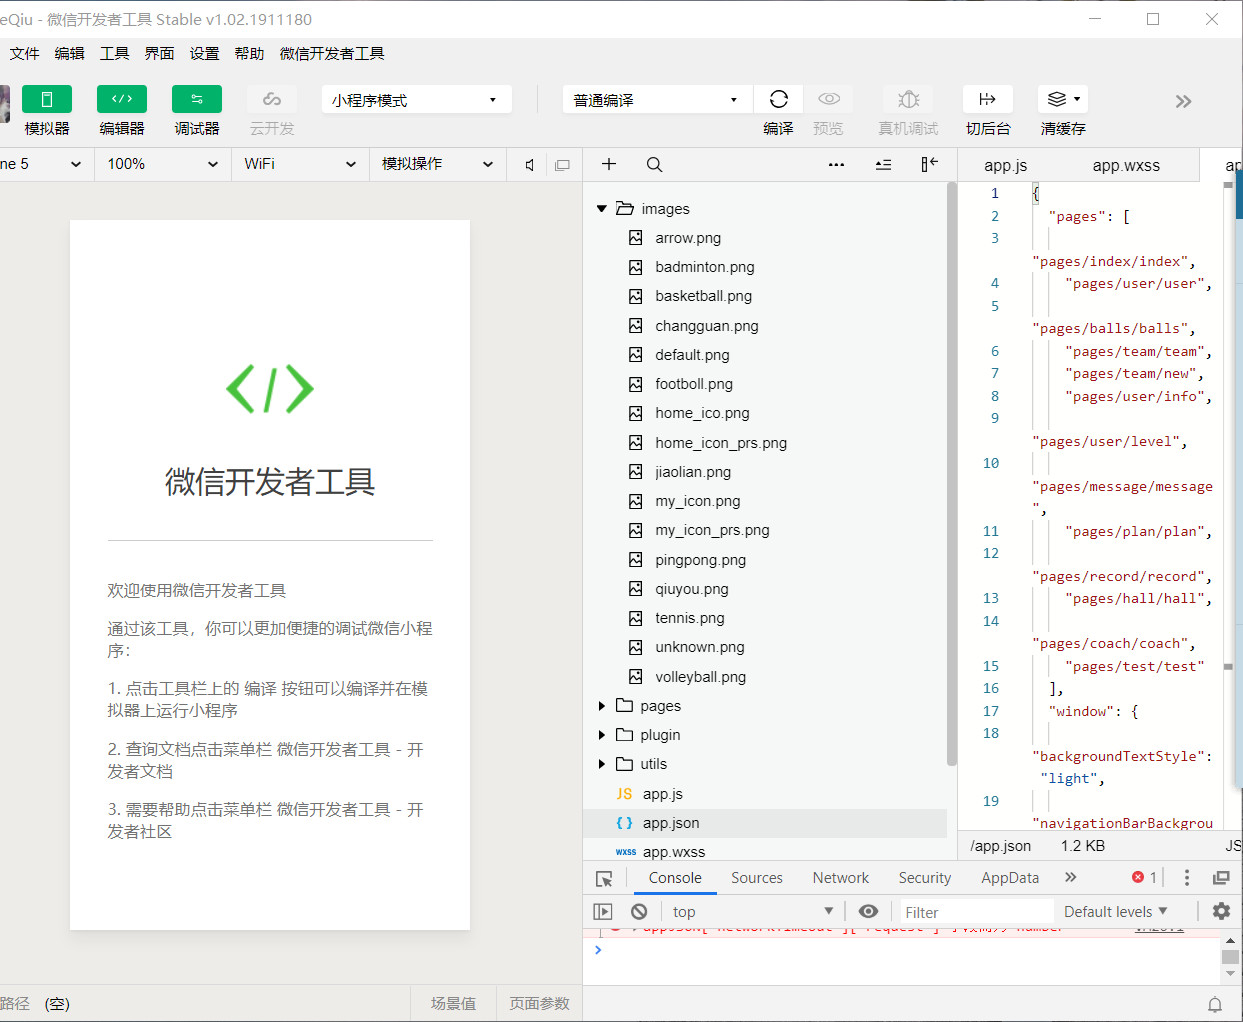Expand the plugin folder

point(602,735)
